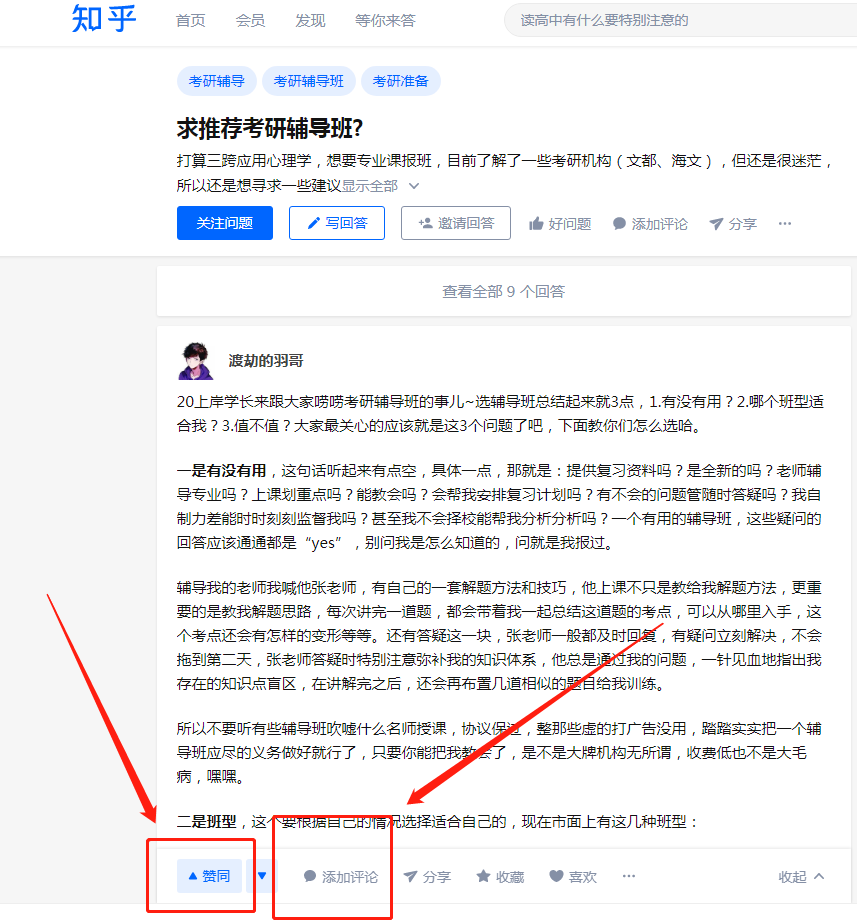Share the question via 分享 in header
Viewport: 857px width, 921px height.
[732, 224]
